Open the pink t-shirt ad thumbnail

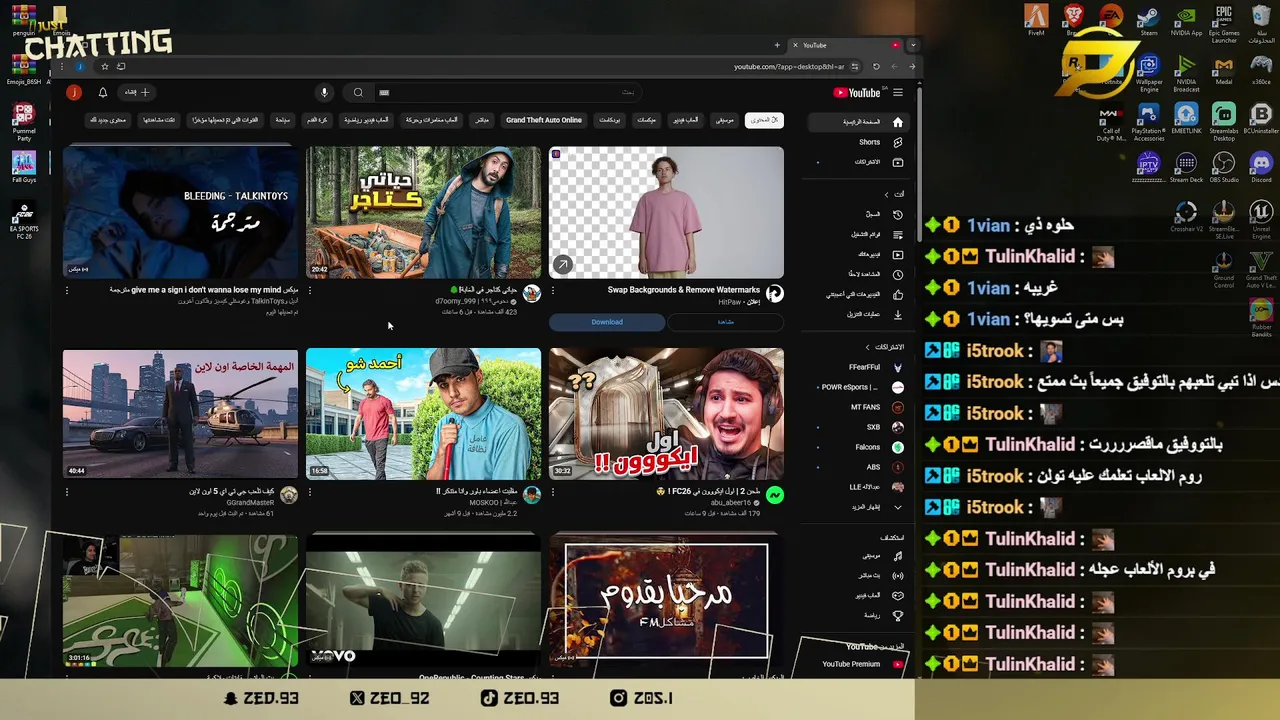[x=666, y=213]
